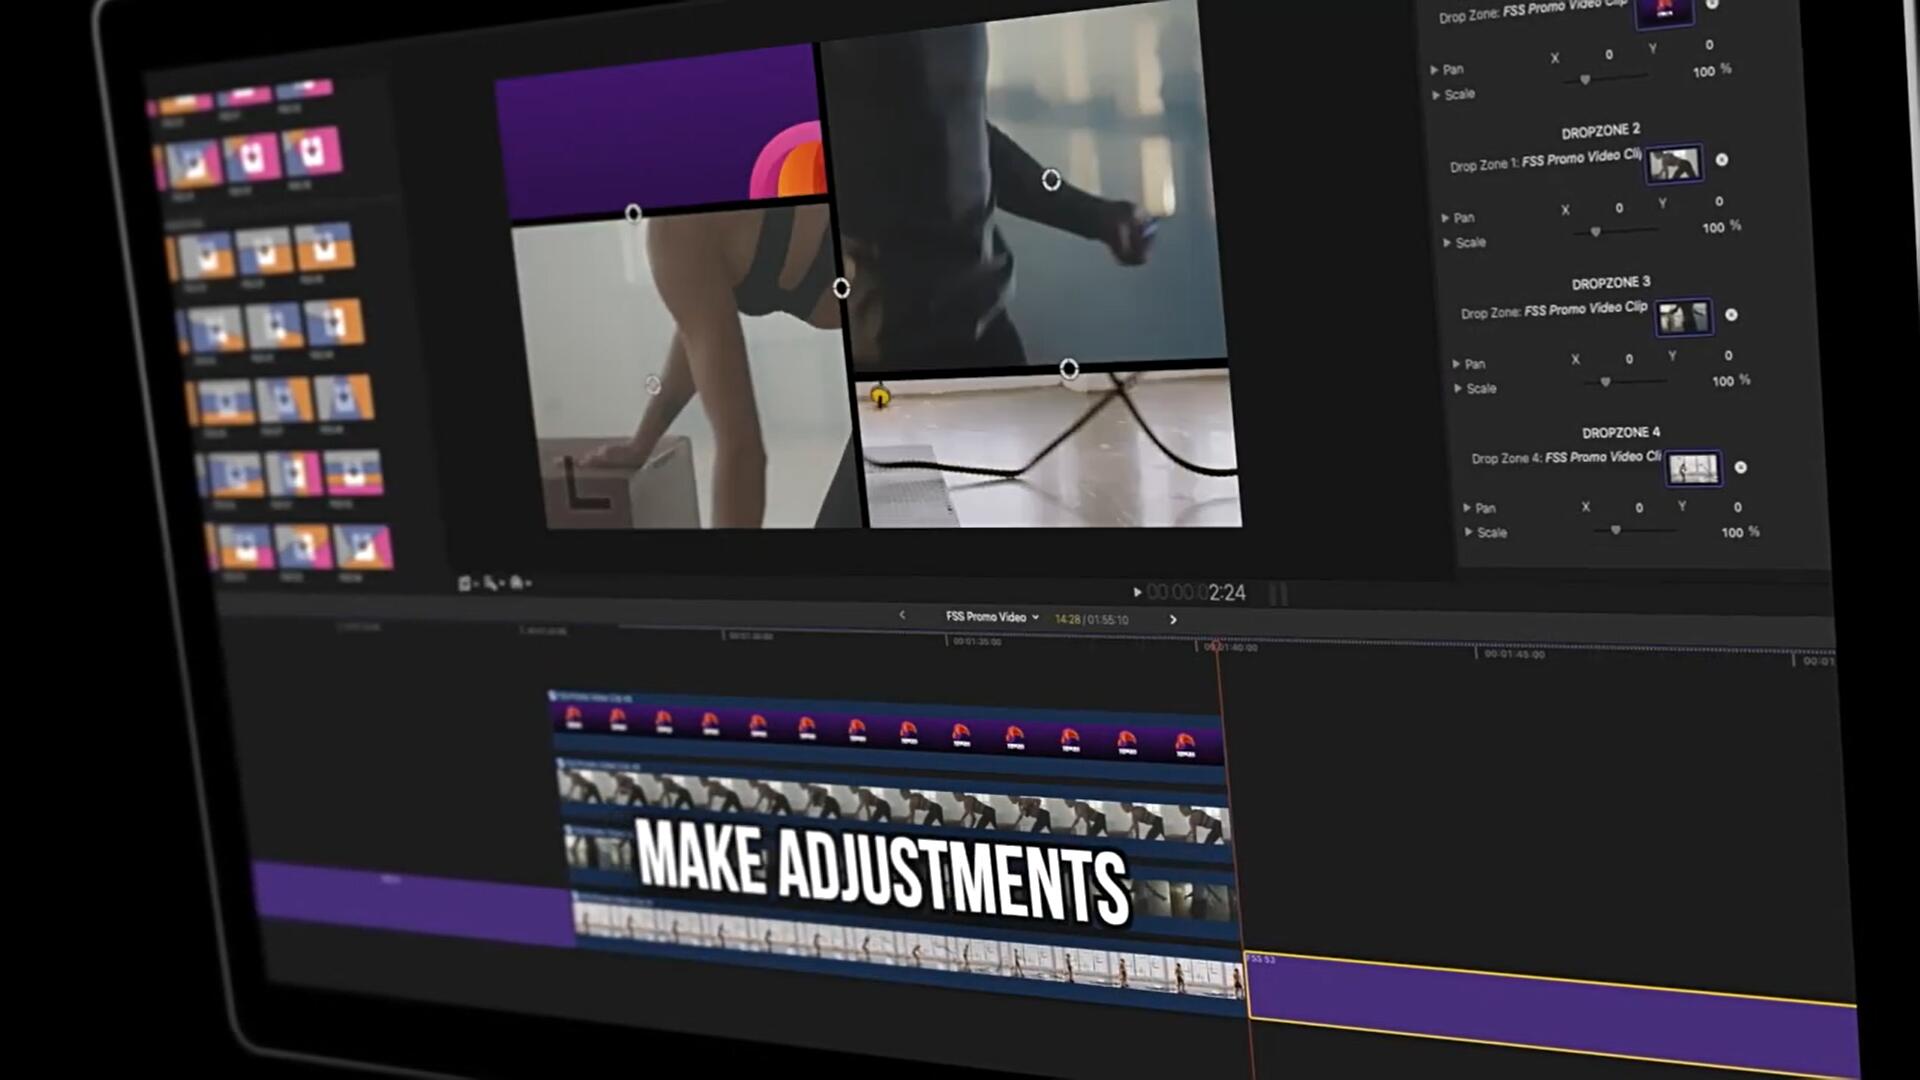Clear the DROPZONE 4 image well with its reset icon
Screen dimensions: 1920x1080
pos(1741,467)
